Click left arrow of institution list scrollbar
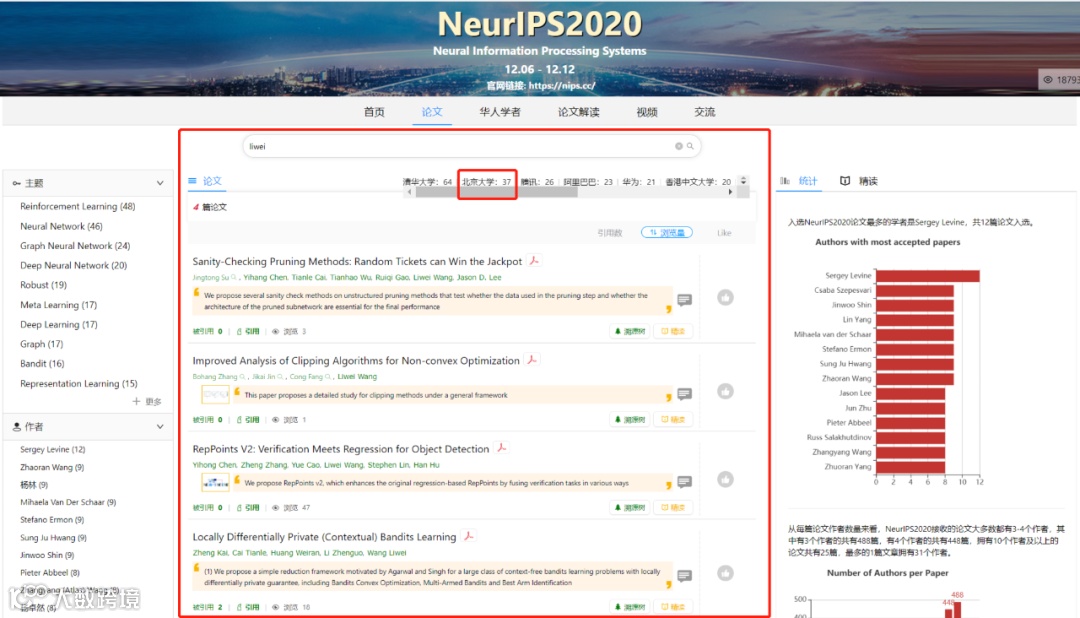The image size is (1080, 618). click(x=410, y=192)
